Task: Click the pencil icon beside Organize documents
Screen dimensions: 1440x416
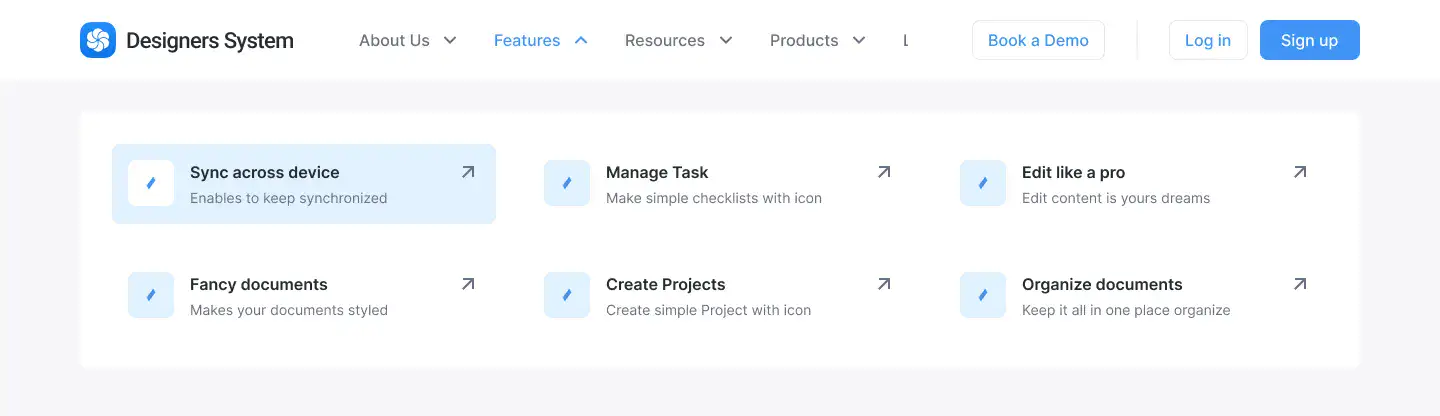Action: [983, 295]
